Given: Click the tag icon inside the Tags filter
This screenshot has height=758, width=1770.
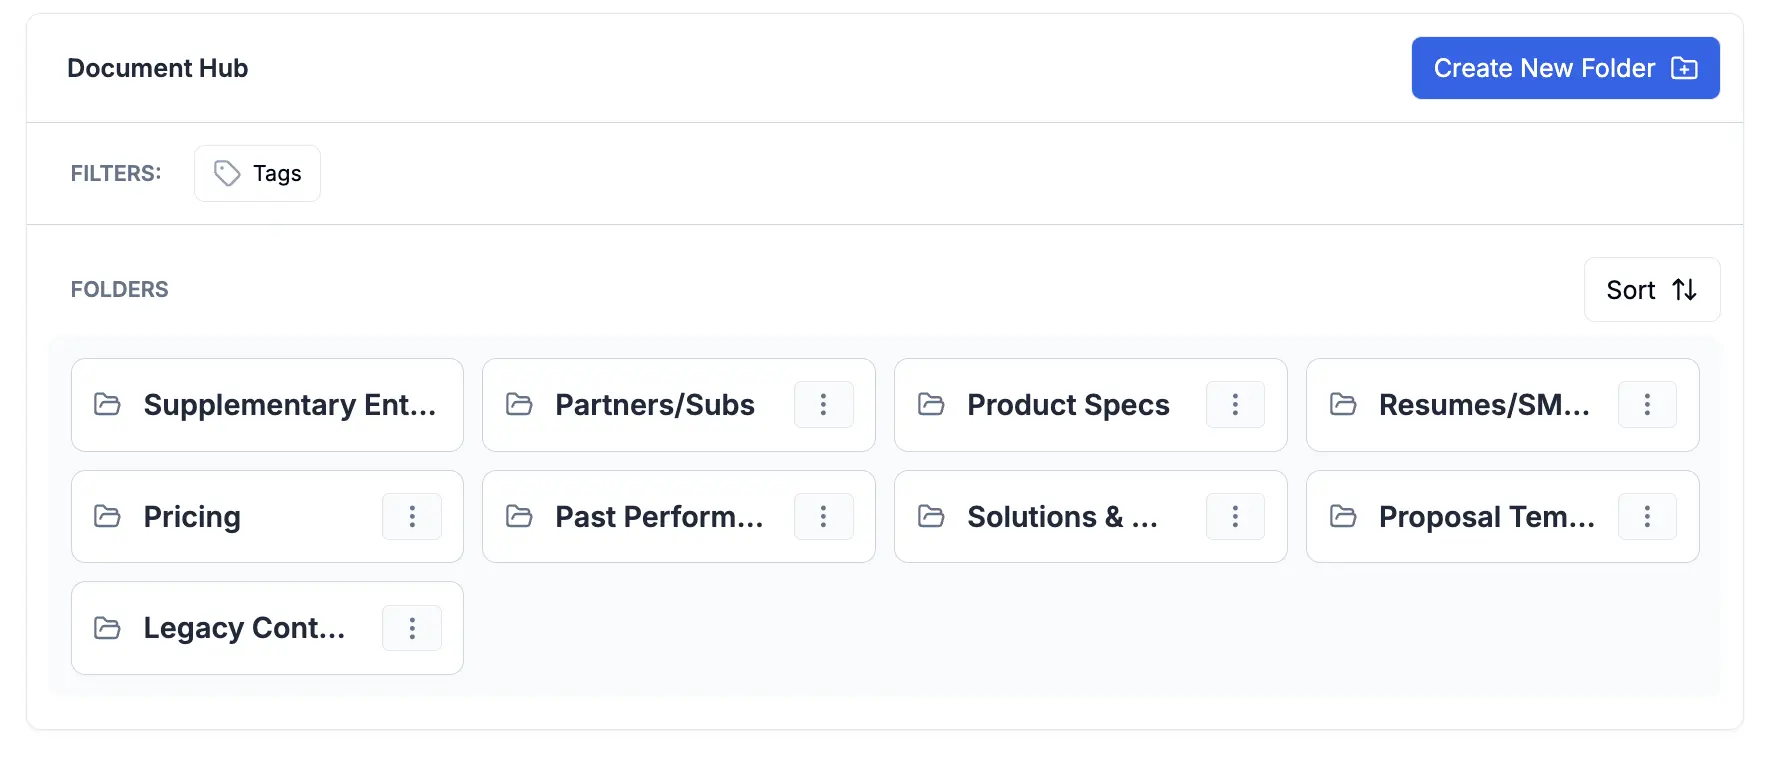Looking at the screenshot, I should 226,173.
